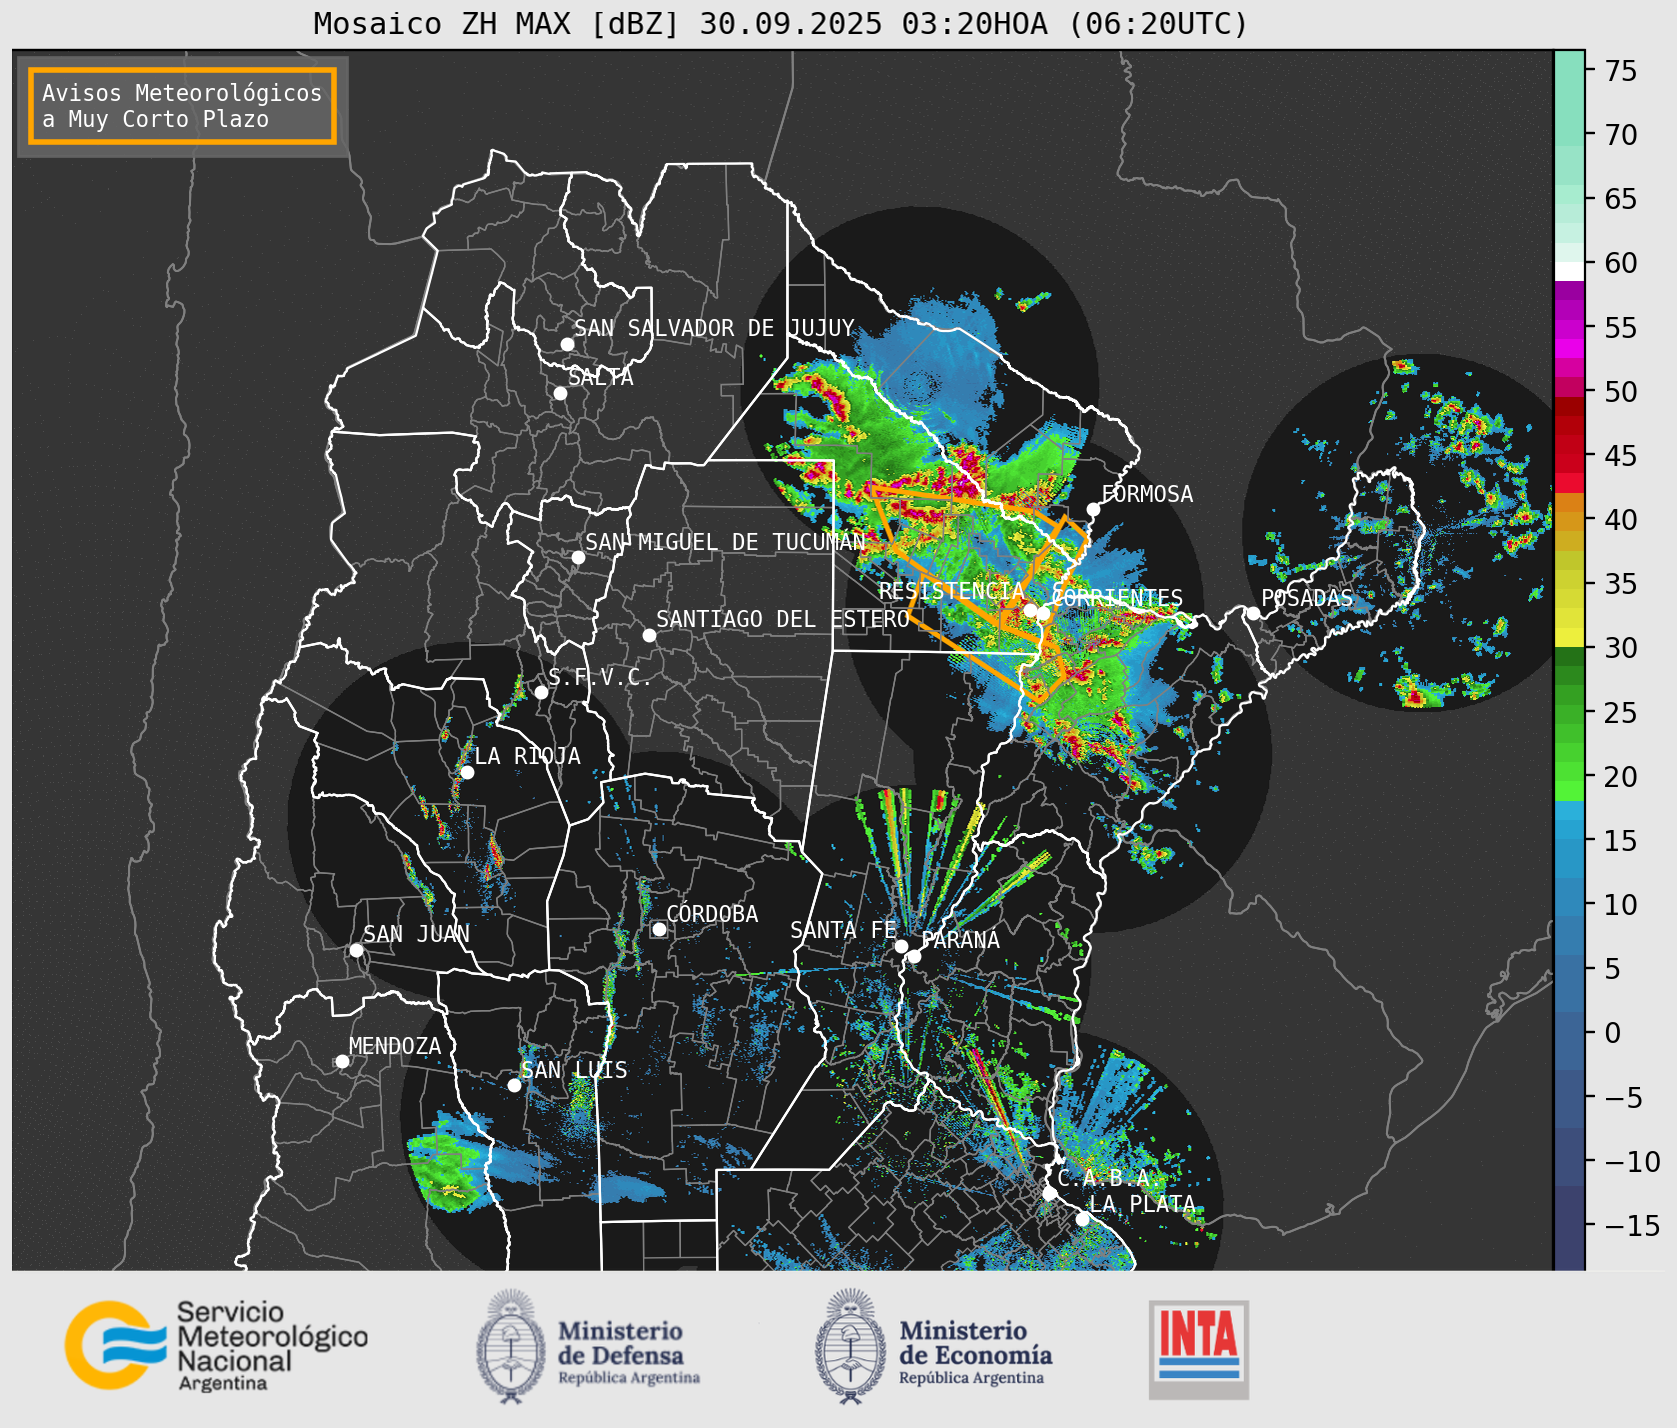Click the LA PLATA city label
The height and width of the screenshot is (1428, 1677).
pyautogui.click(x=1142, y=1204)
